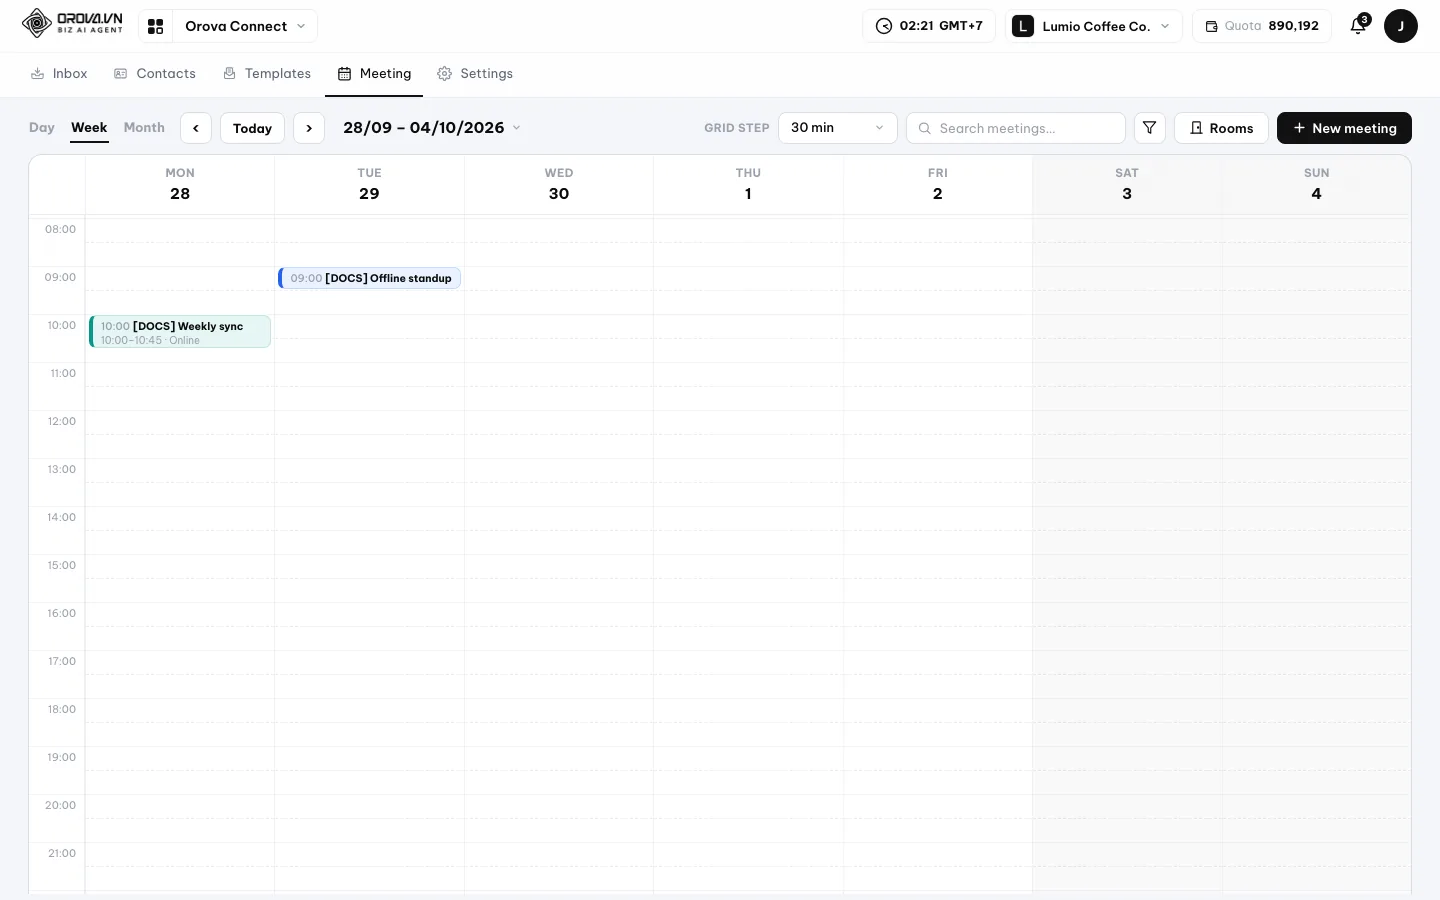
Task: Go to the Templates tab
Action: click(267, 74)
